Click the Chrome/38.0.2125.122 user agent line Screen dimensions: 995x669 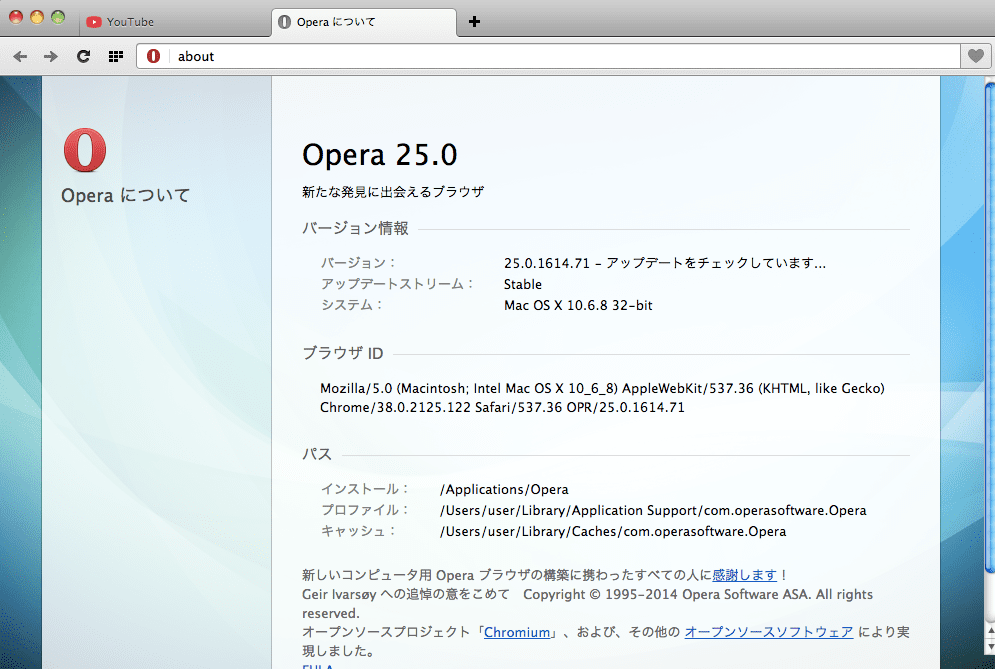503,407
